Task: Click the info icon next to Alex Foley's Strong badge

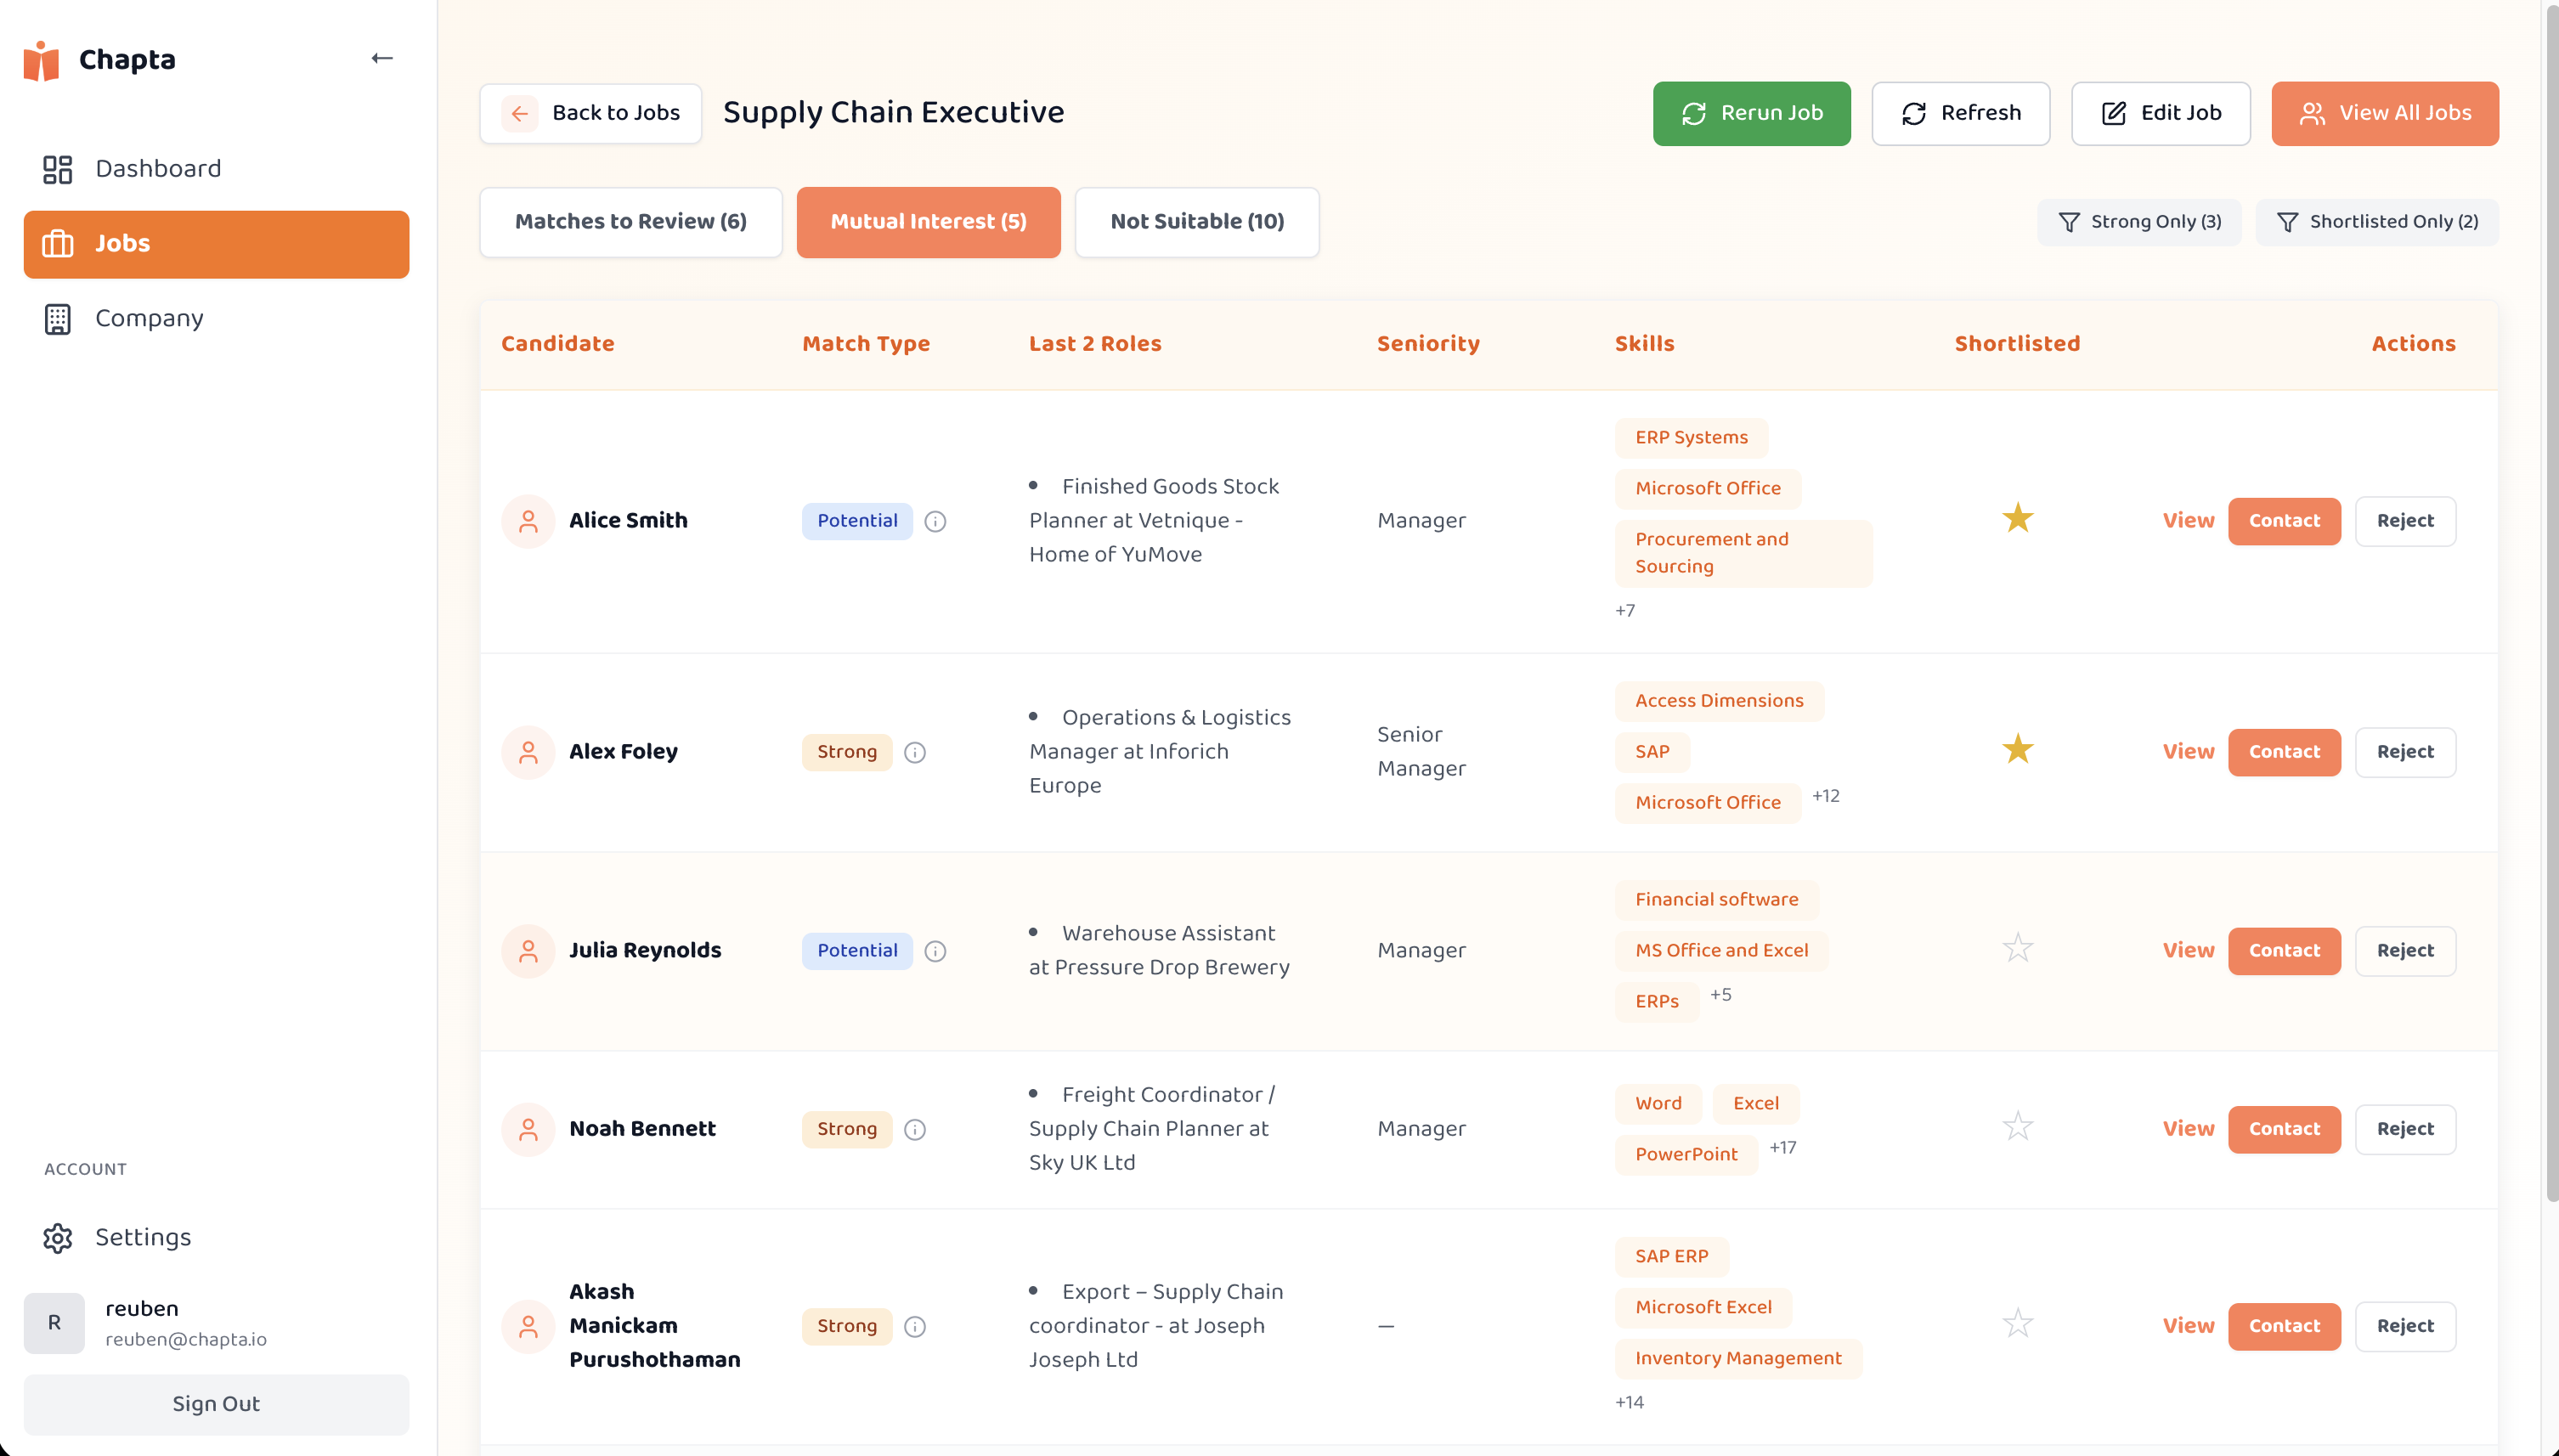Action: point(916,751)
